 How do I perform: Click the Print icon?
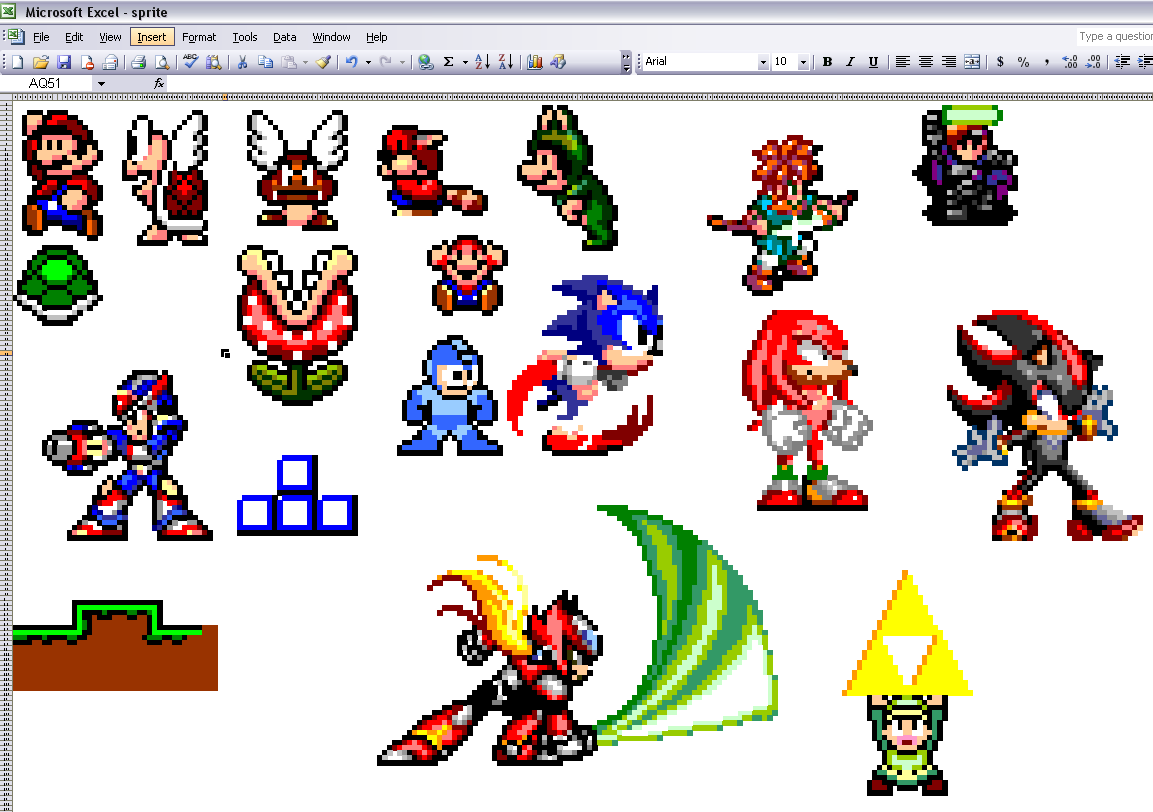click(x=138, y=62)
